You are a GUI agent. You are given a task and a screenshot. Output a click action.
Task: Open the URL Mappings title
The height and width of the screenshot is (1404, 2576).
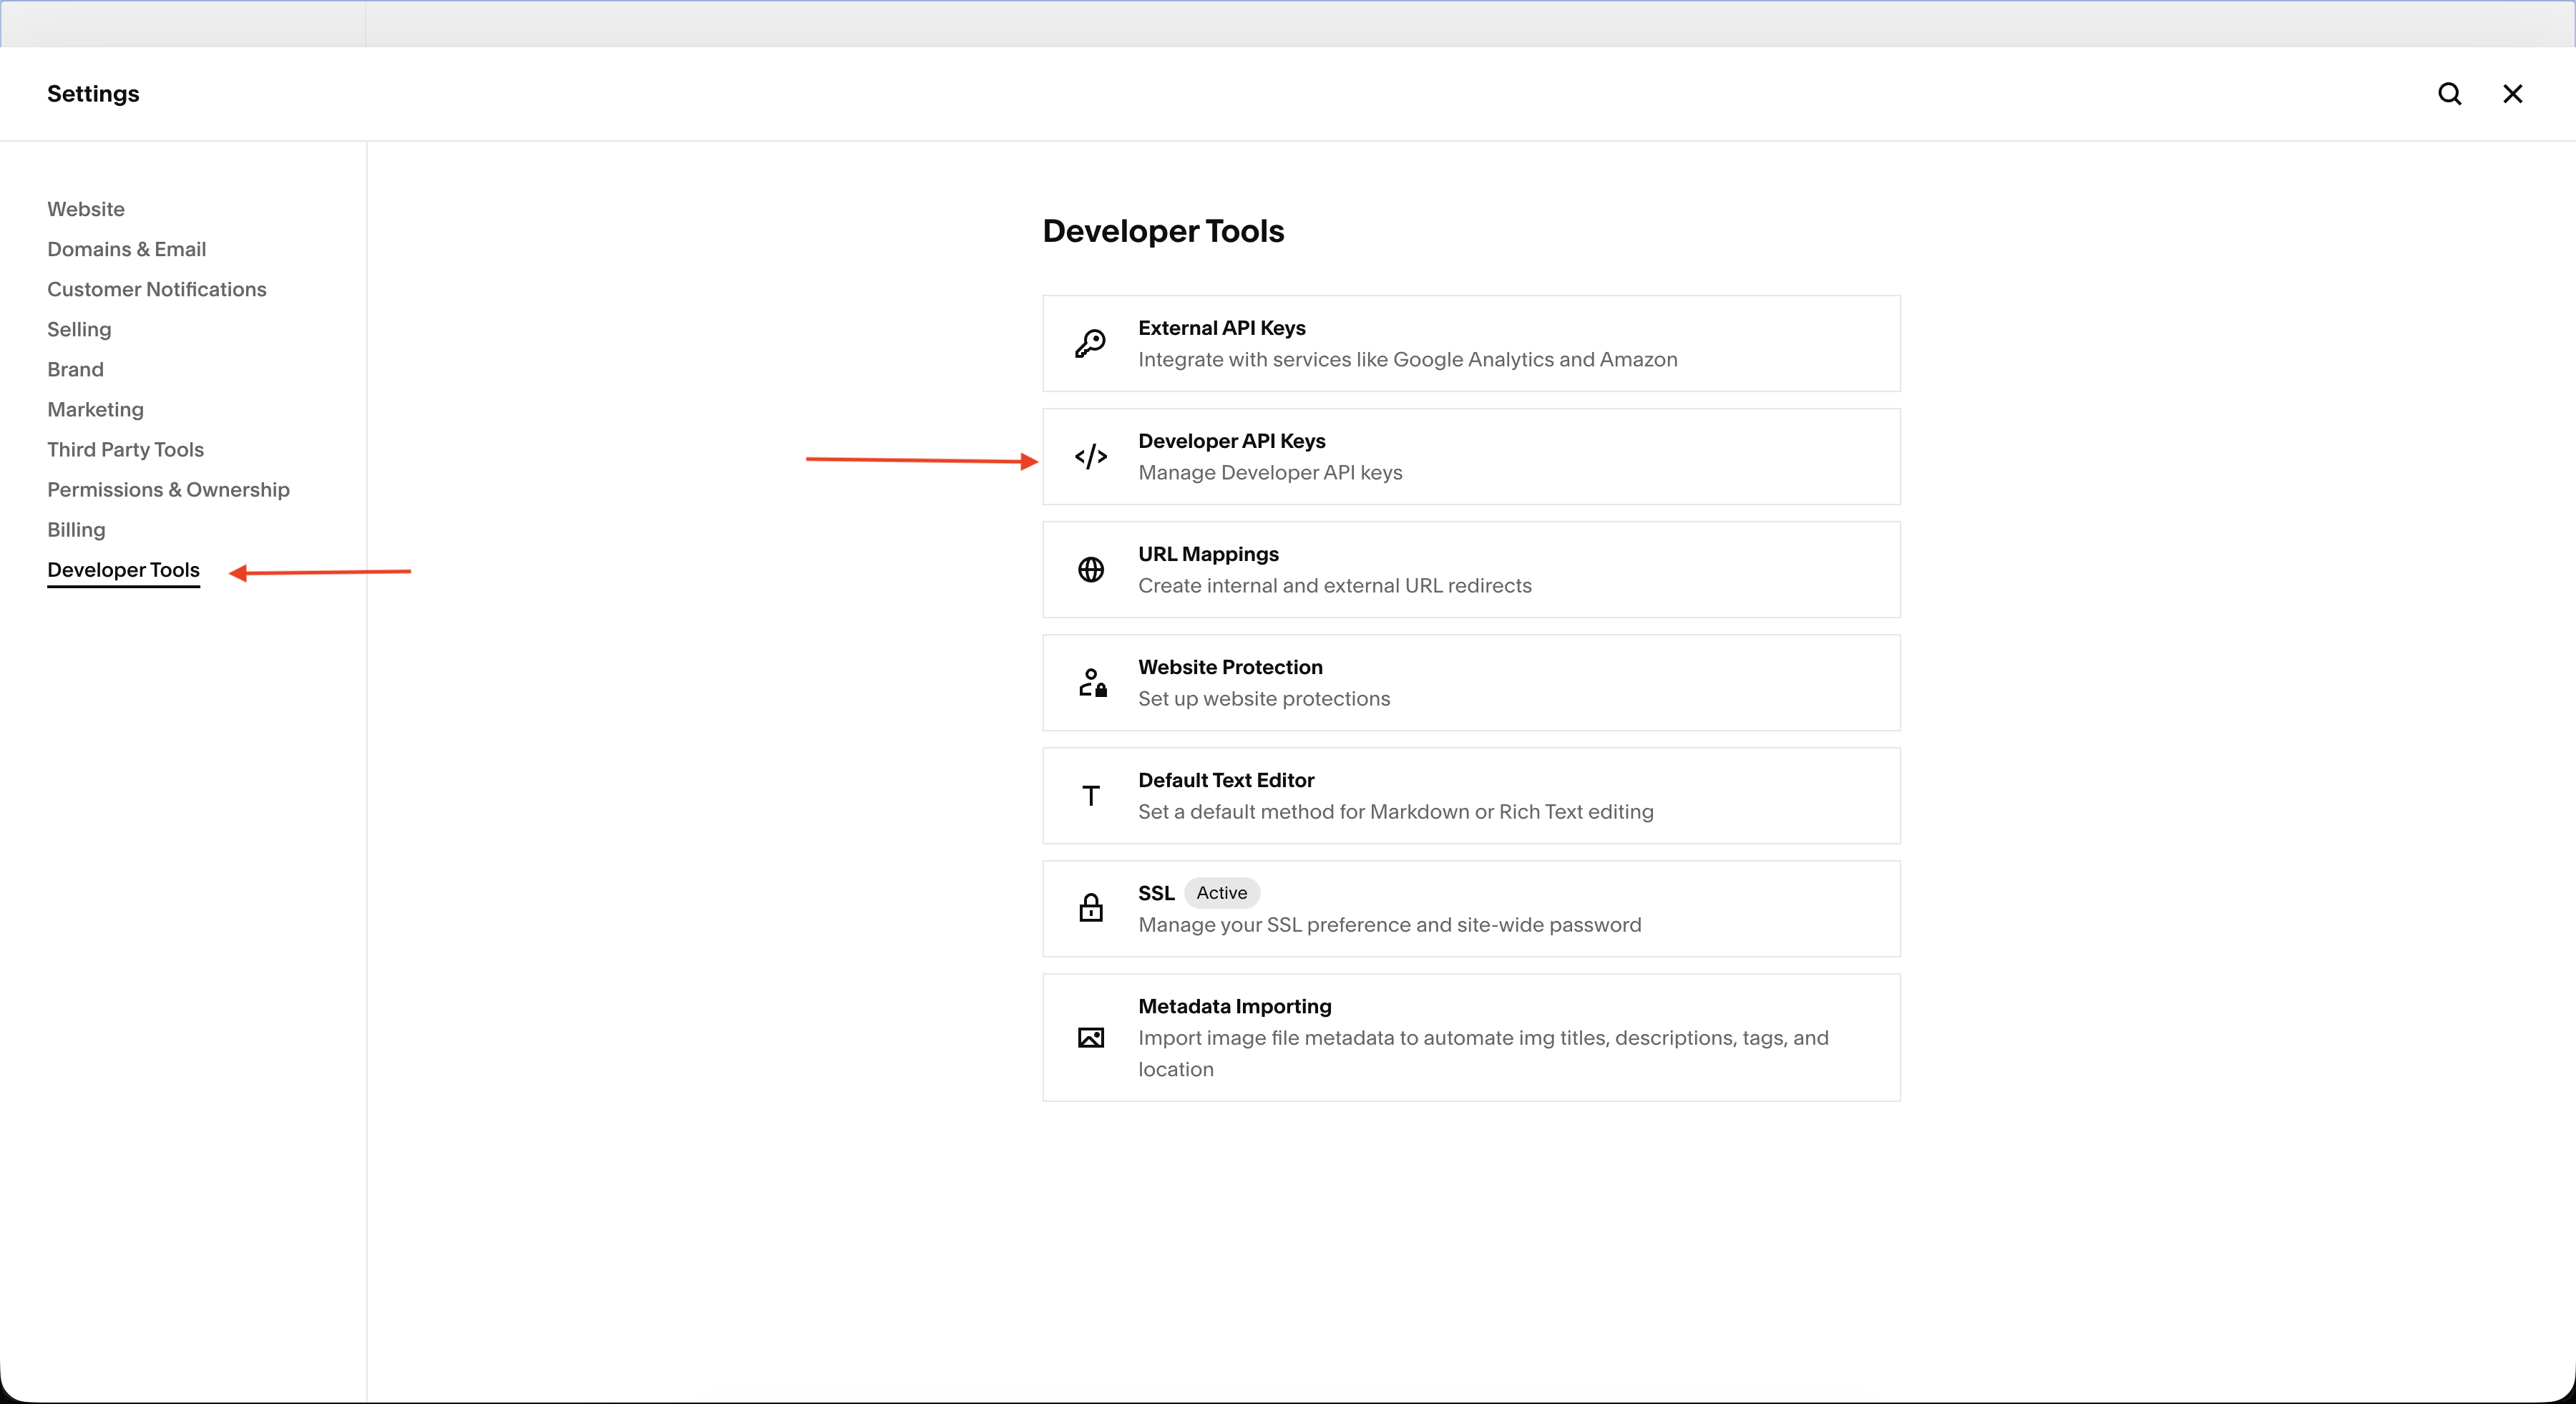coord(1208,554)
